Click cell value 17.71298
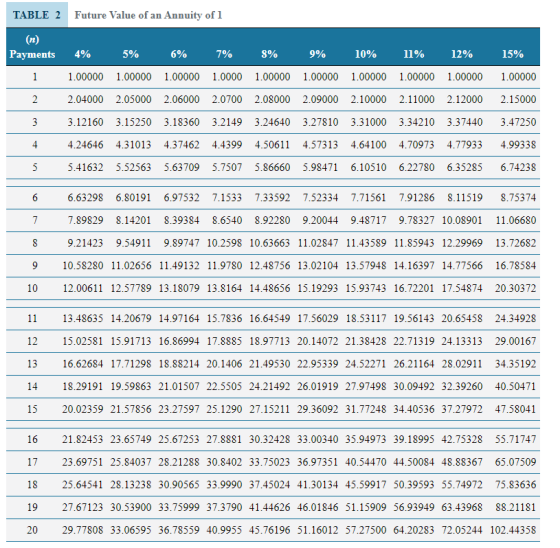This screenshot has height=548, width=560. pyautogui.click(x=131, y=364)
